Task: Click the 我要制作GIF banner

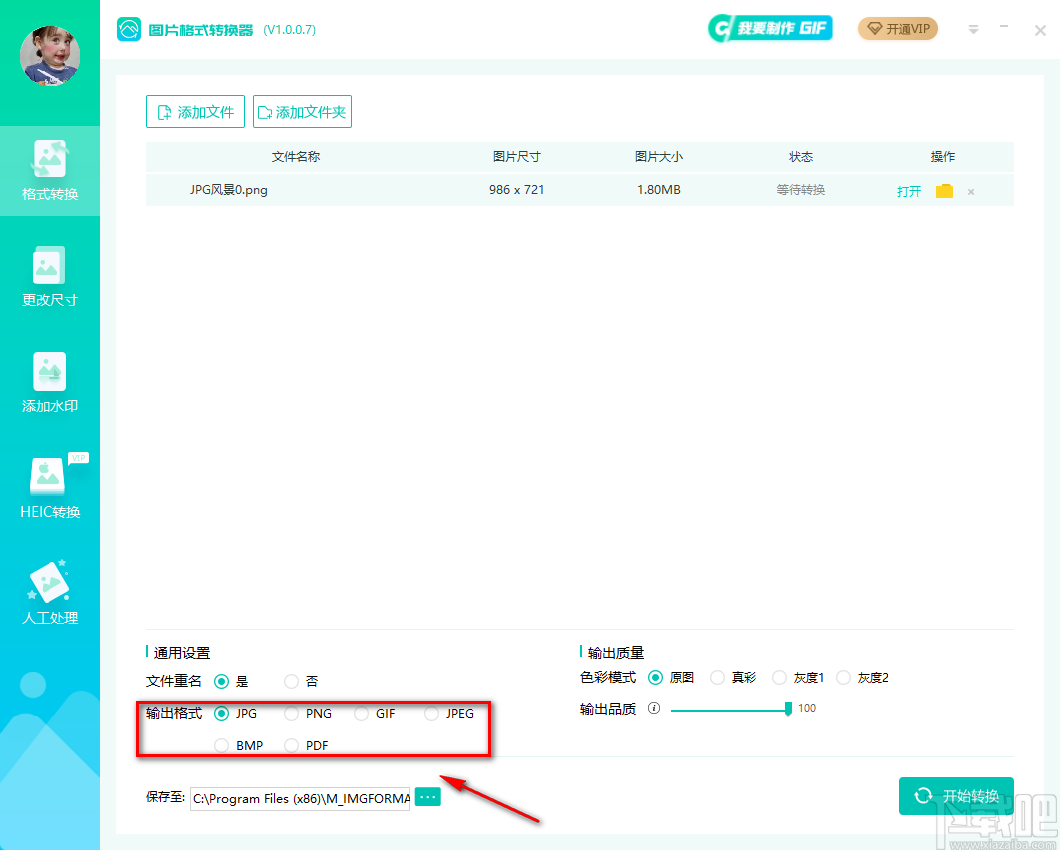Action: tap(770, 29)
